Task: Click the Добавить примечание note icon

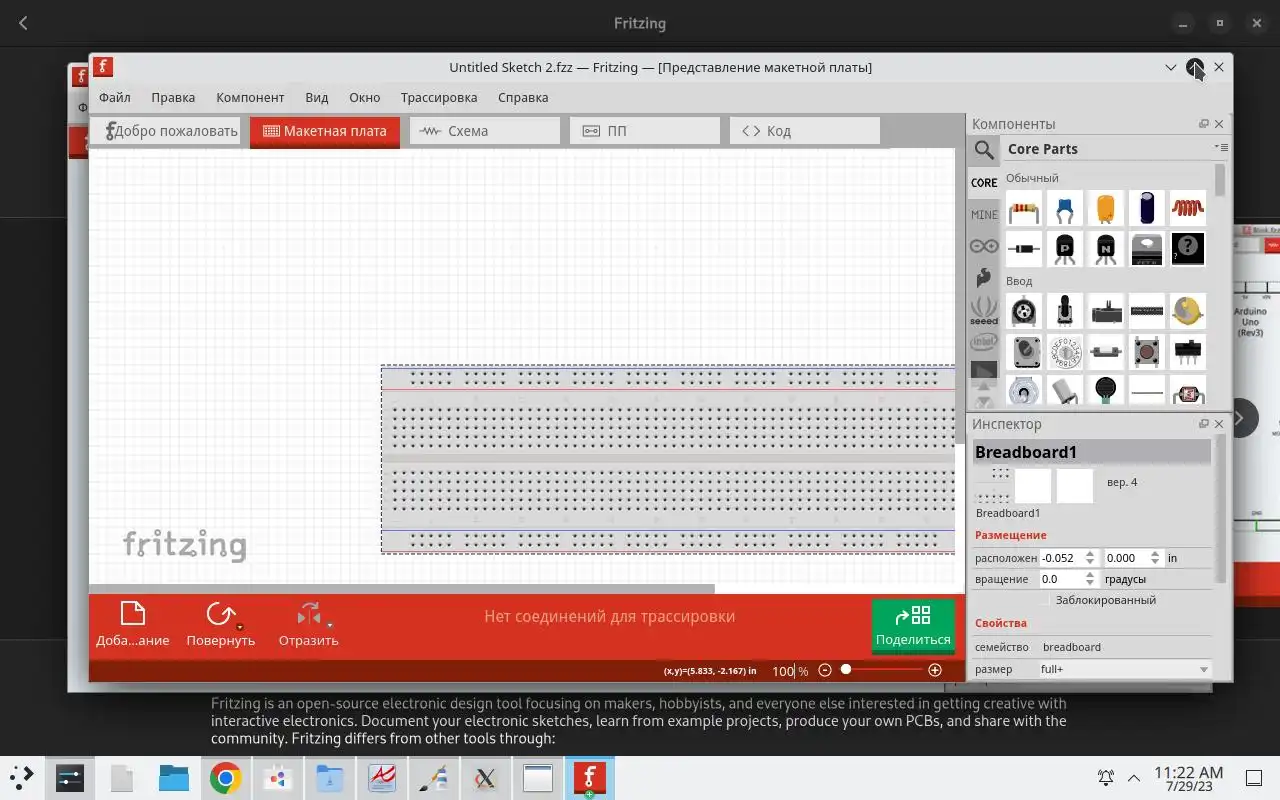Action: pos(133,613)
